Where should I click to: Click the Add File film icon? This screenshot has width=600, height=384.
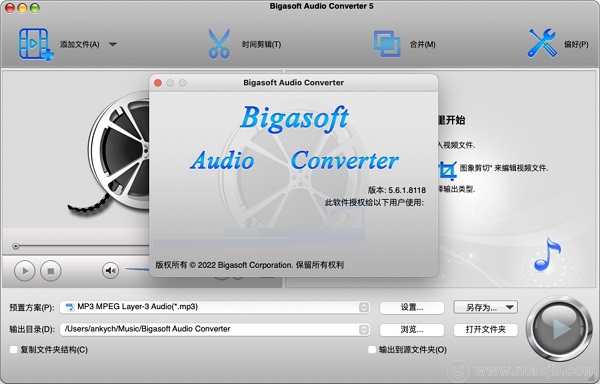[x=36, y=44]
